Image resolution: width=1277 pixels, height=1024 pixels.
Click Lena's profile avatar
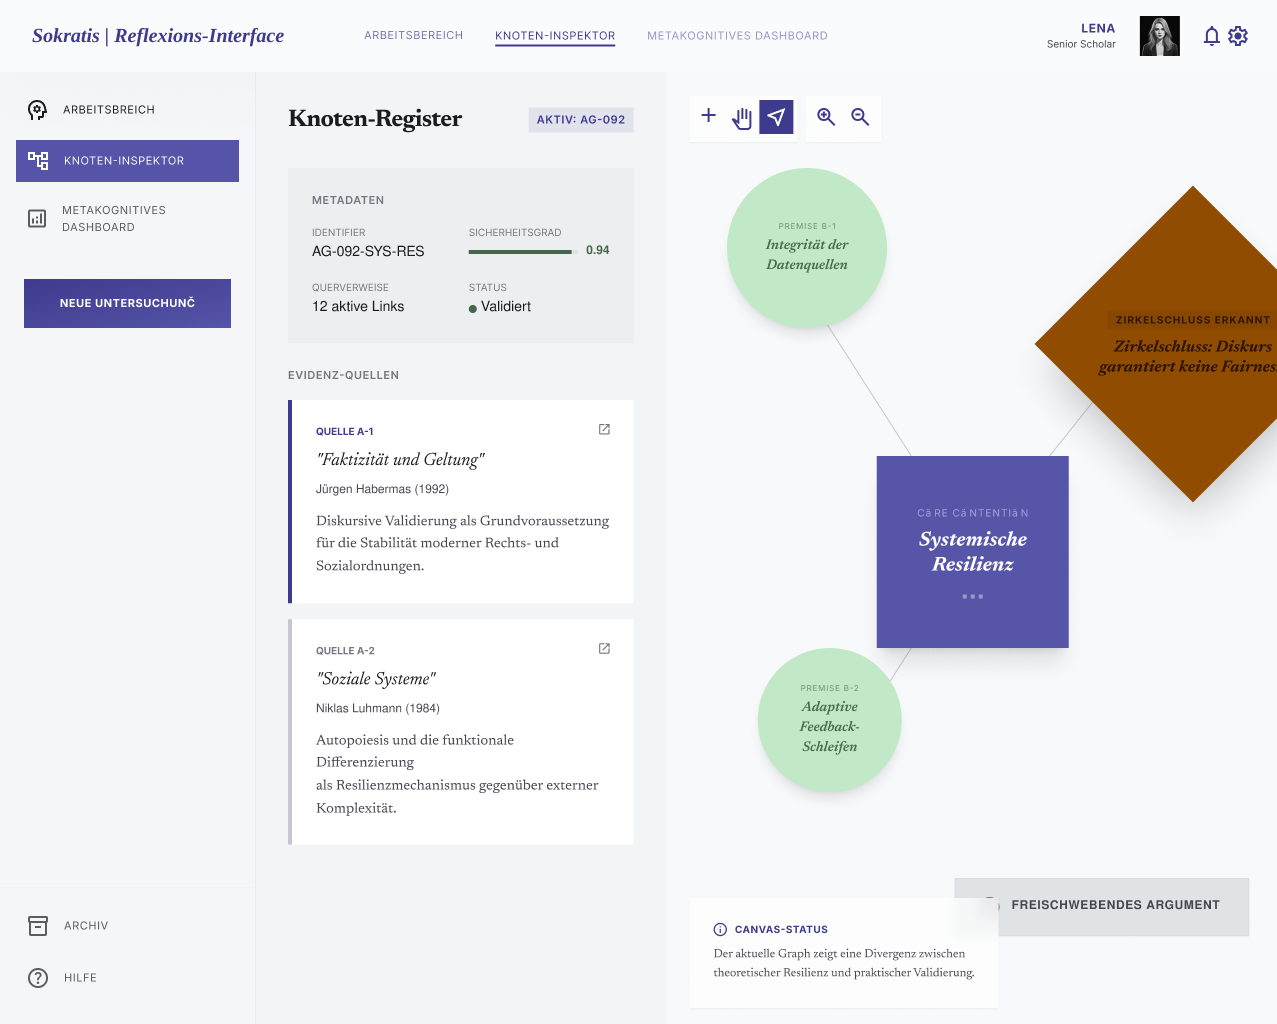(1159, 36)
